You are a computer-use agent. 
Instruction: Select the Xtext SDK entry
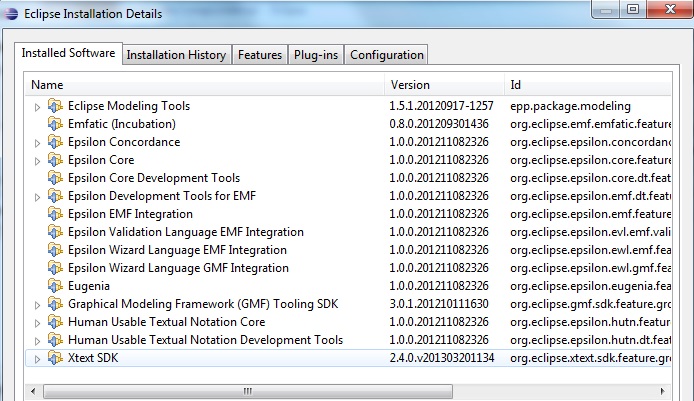pos(93,358)
